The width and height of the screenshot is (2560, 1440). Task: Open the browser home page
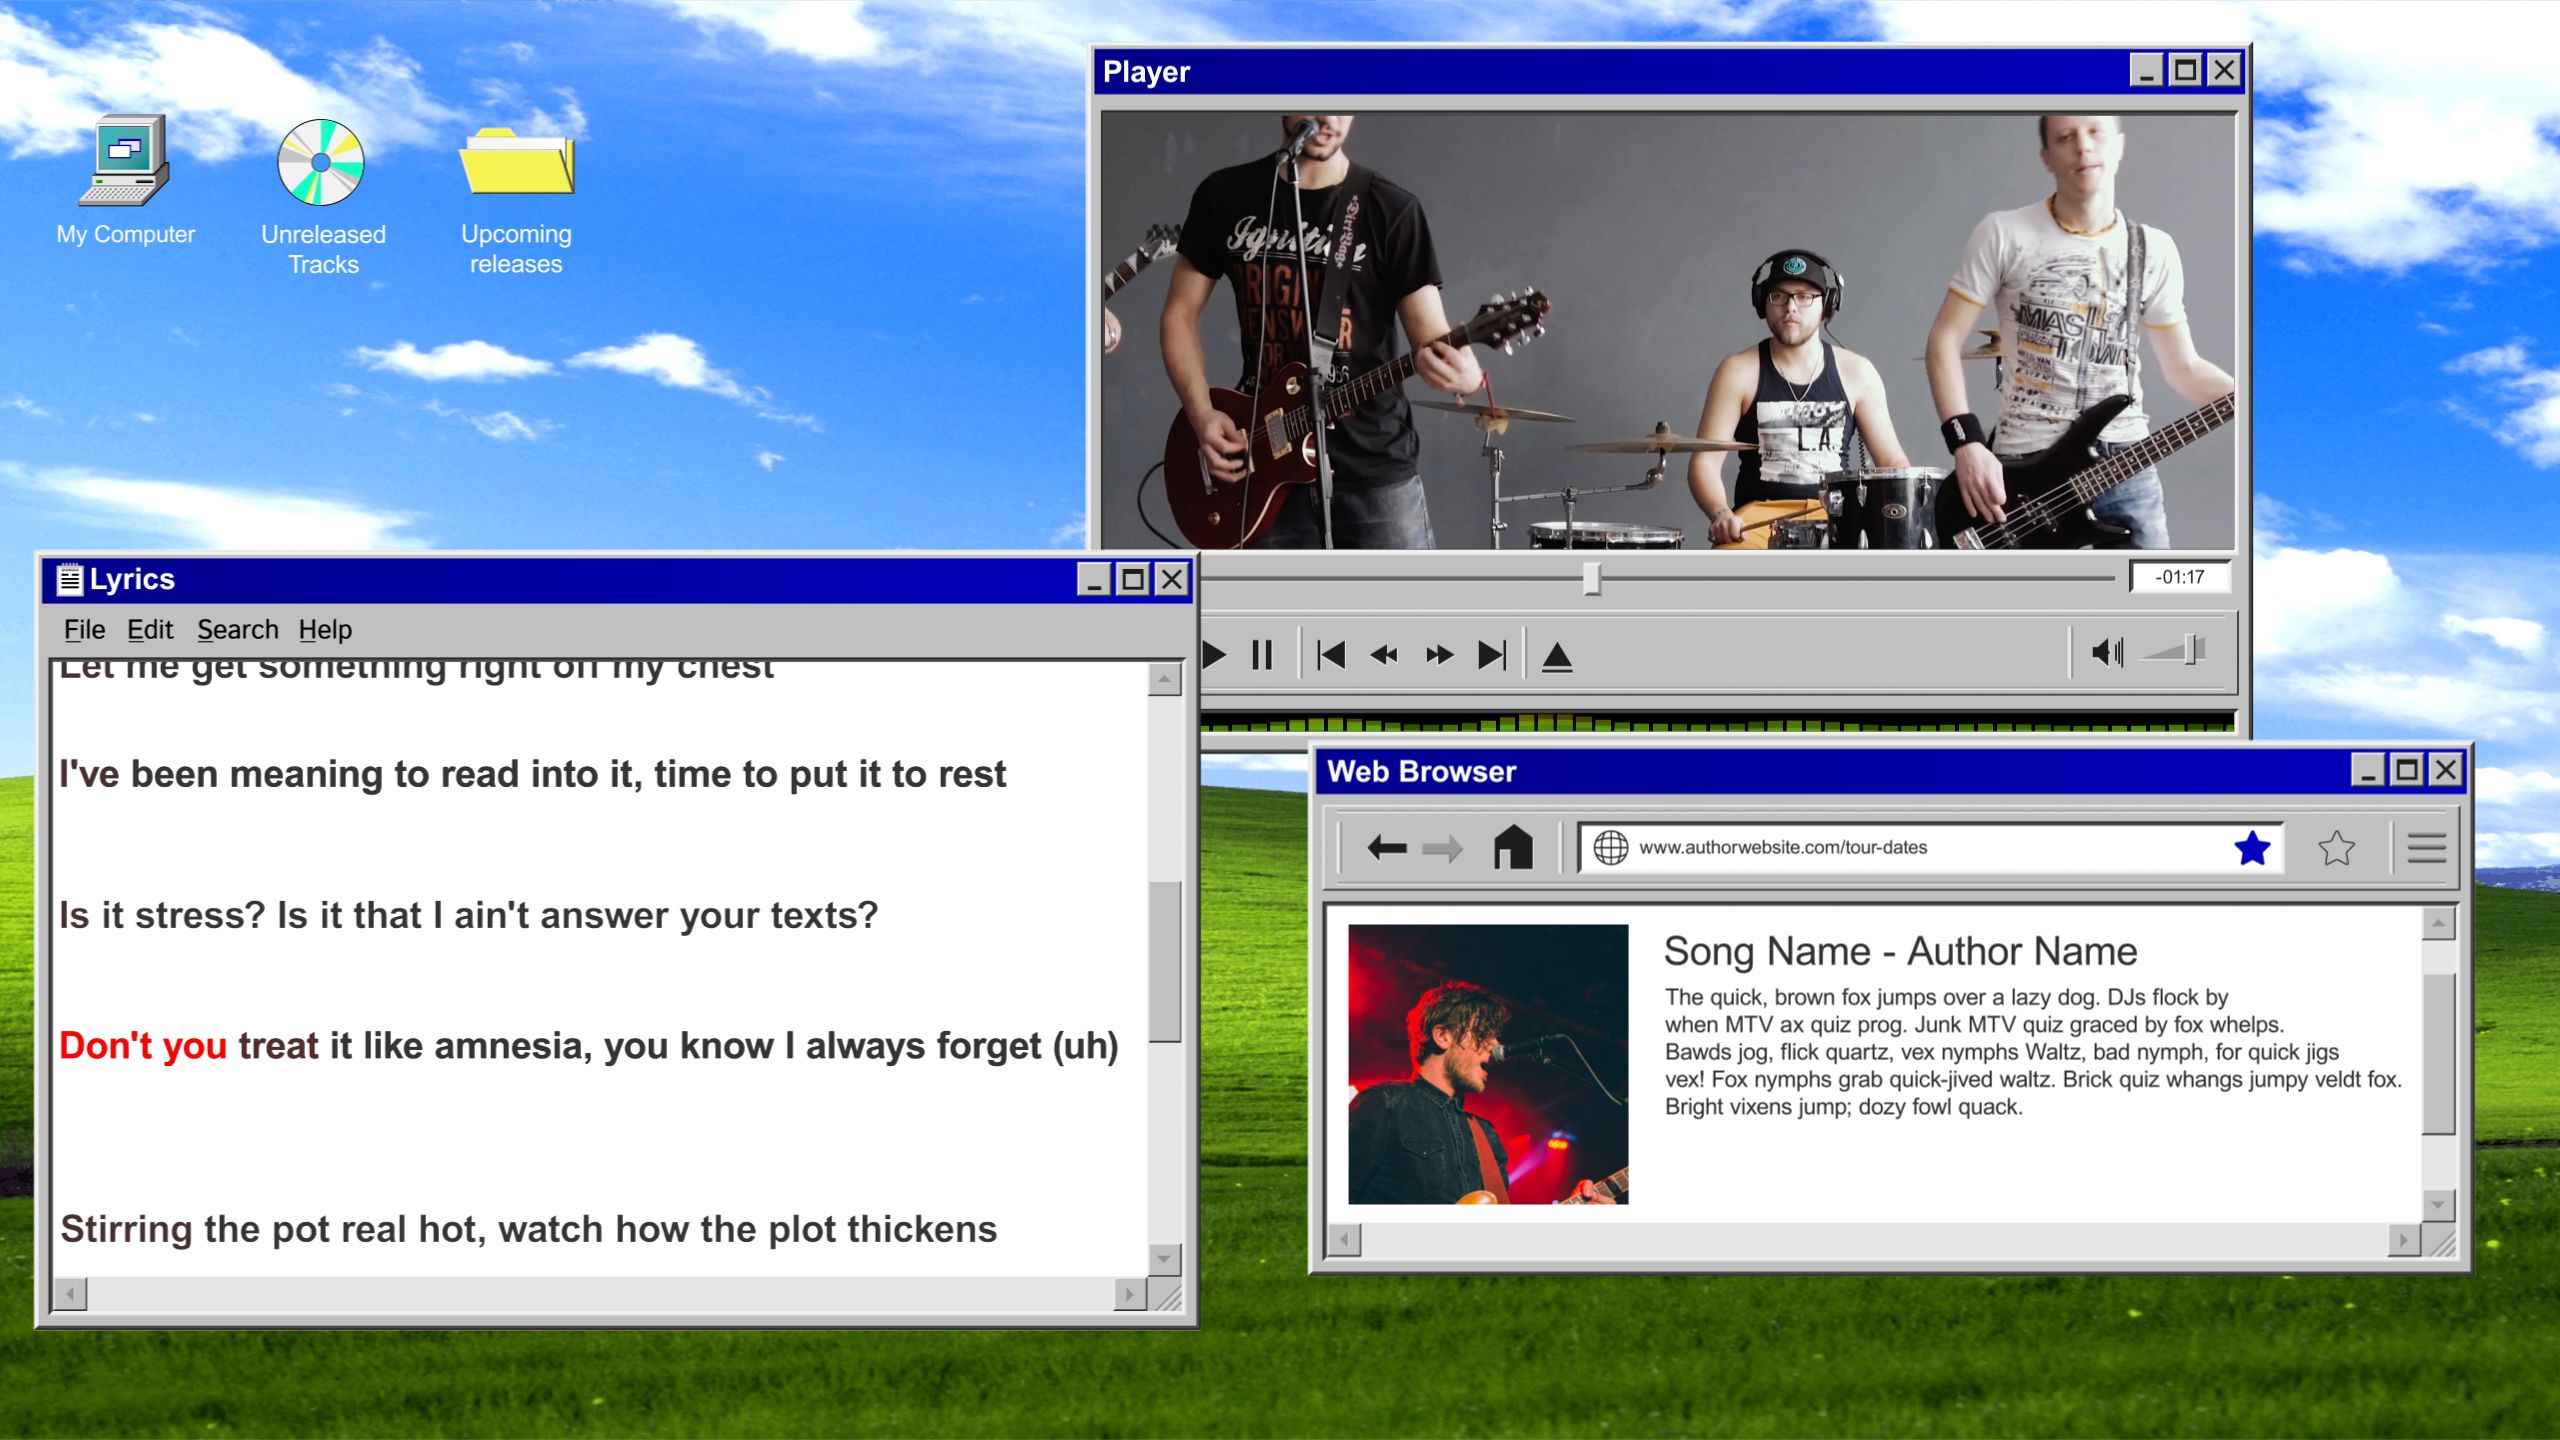click(1513, 847)
